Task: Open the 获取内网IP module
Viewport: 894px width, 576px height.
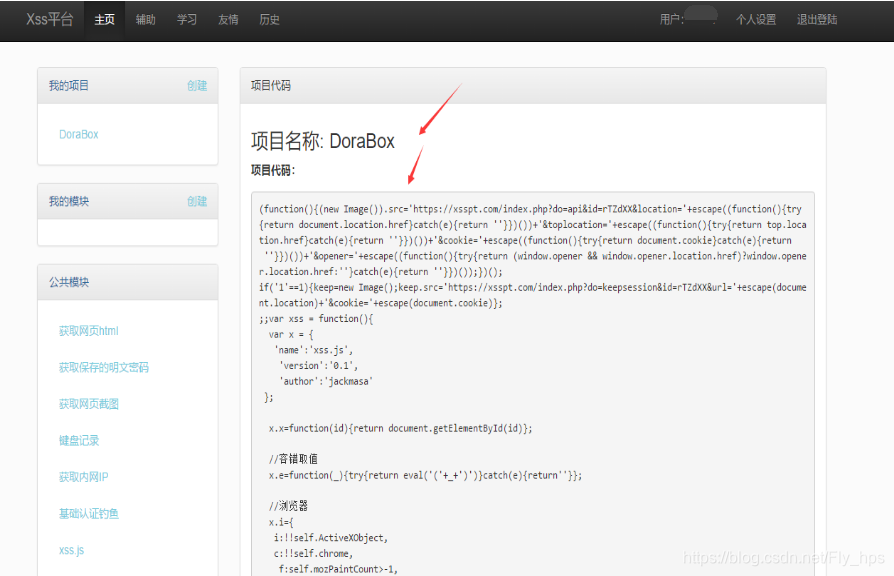Action: pyautogui.click(x=83, y=477)
